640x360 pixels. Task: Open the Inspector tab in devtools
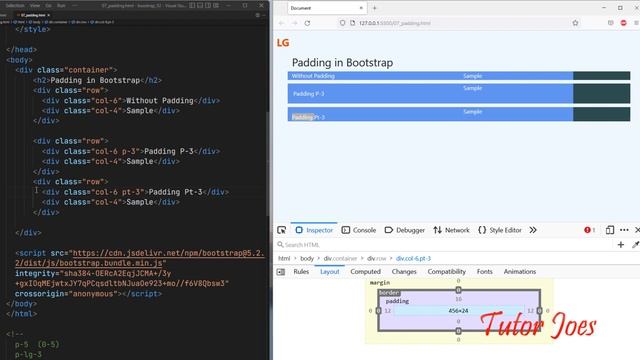[x=314, y=230]
